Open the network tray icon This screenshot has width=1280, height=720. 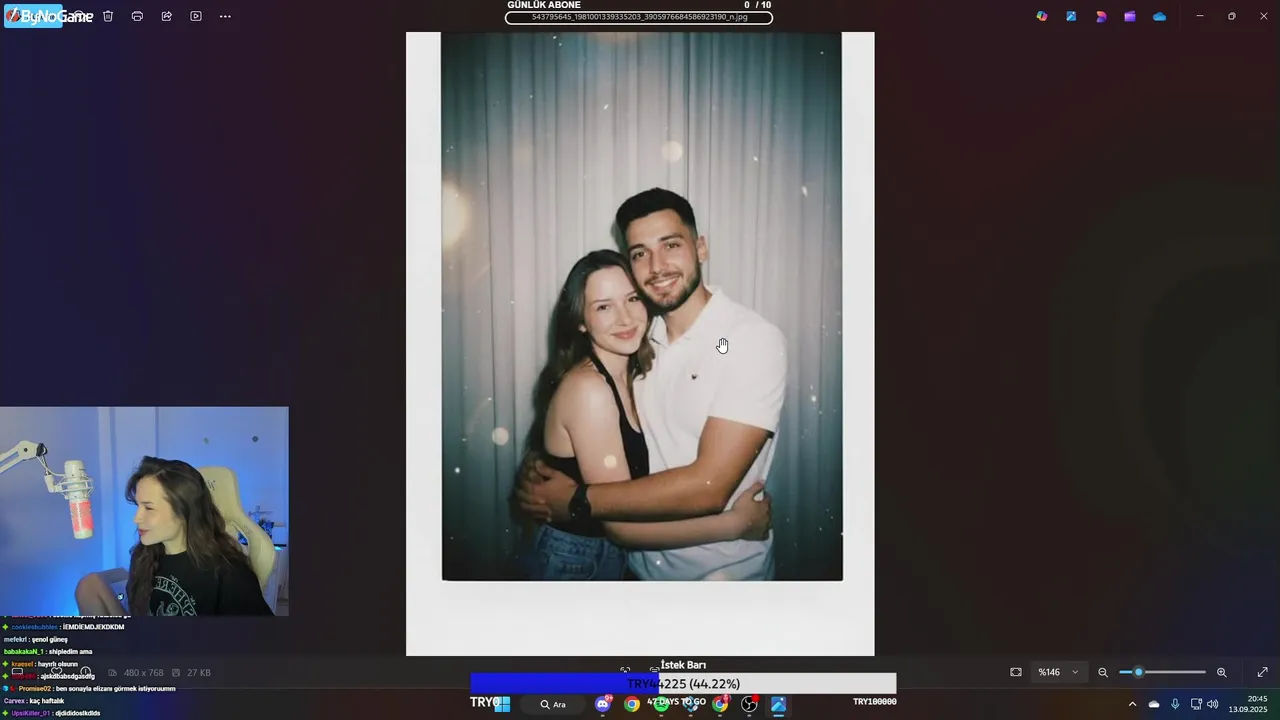coord(1195,704)
